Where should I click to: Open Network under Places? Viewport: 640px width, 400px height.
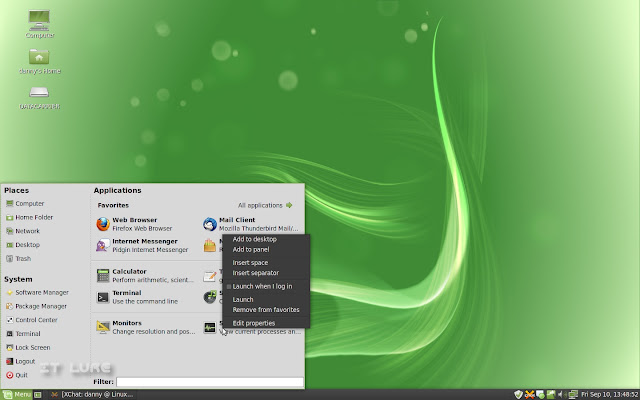click(23, 231)
